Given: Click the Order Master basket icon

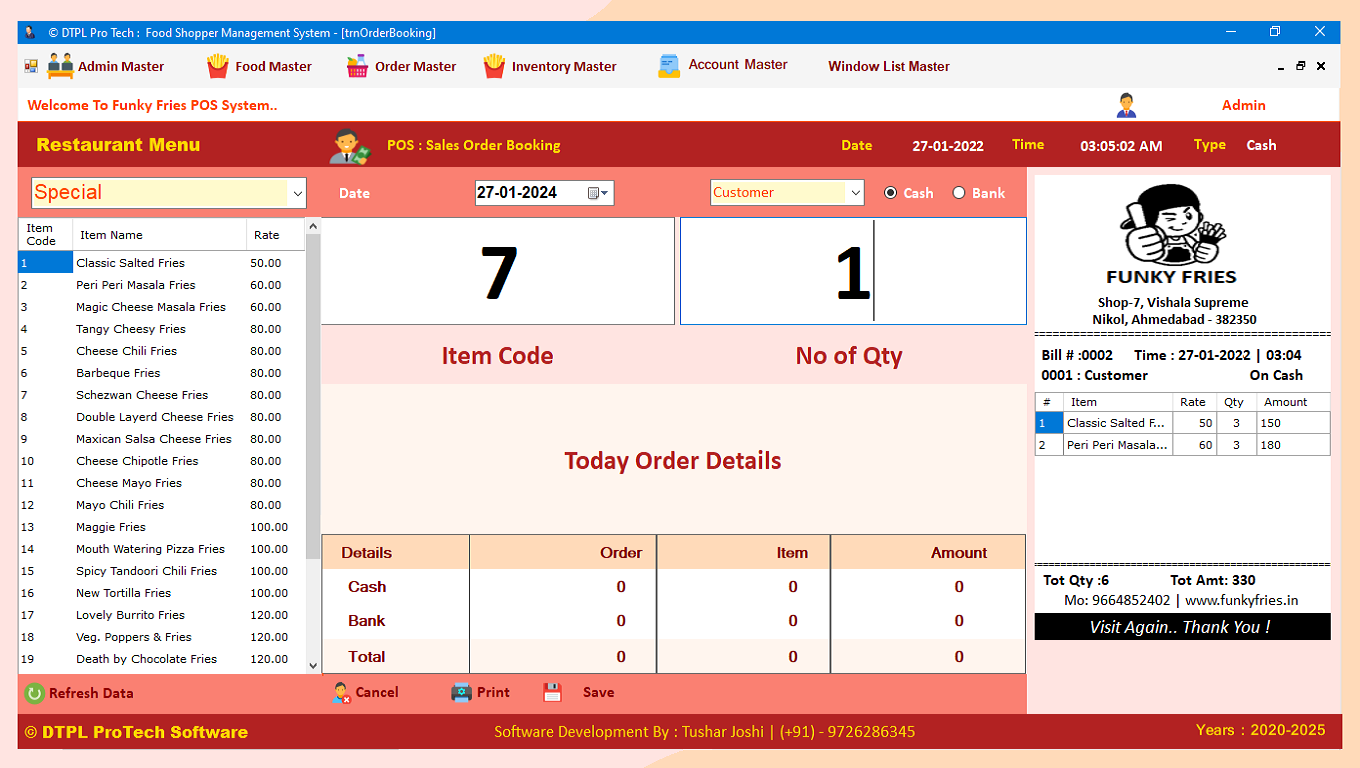Looking at the screenshot, I should pos(357,66).
